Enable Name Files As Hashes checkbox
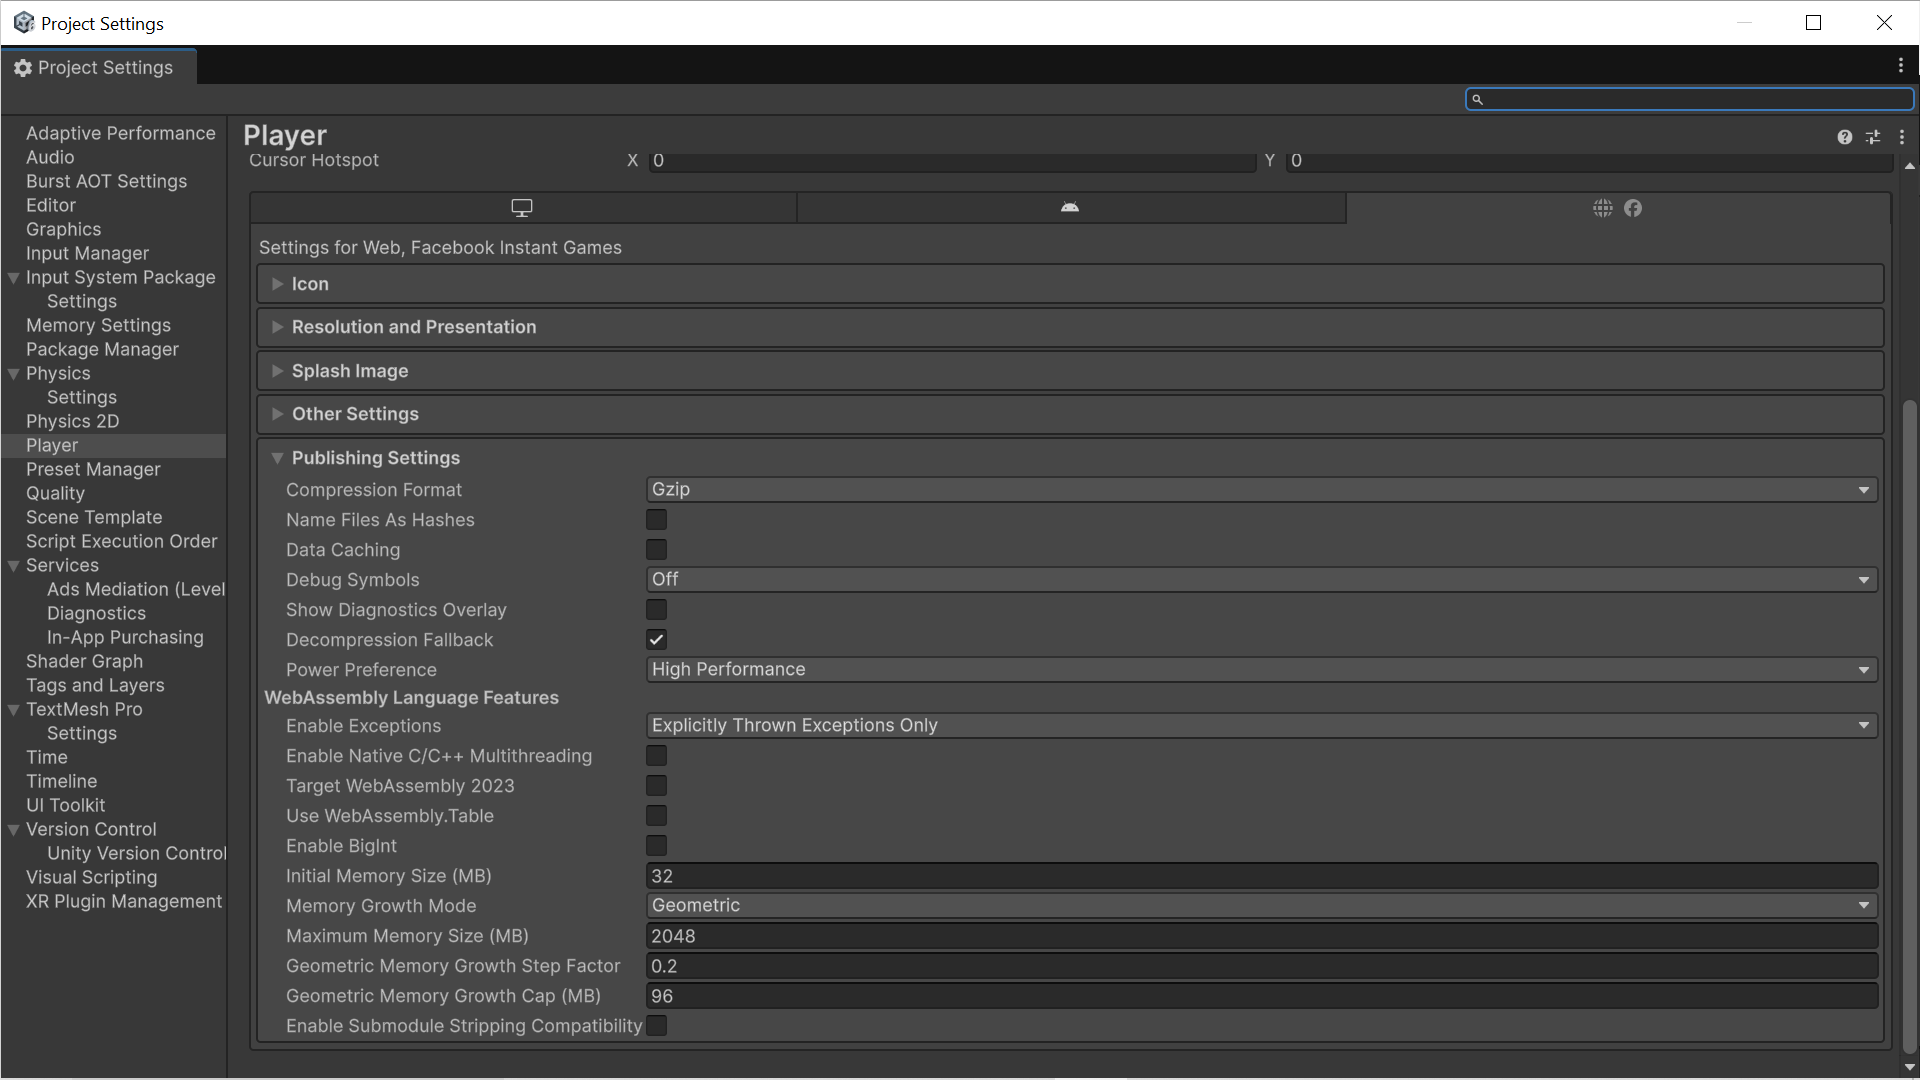The image size is (1920, 1080). tap(656, 520)
